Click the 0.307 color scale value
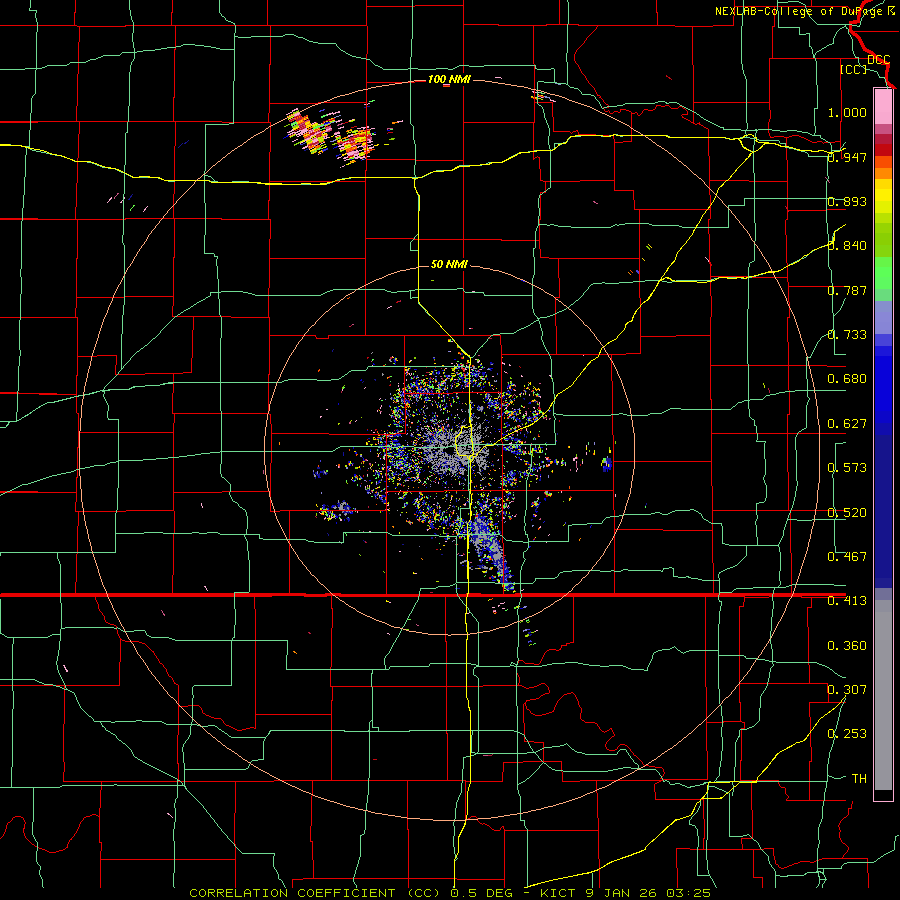The width and height of the screenshot is (900, 900). pyautogui.click(x=847, y=689)
